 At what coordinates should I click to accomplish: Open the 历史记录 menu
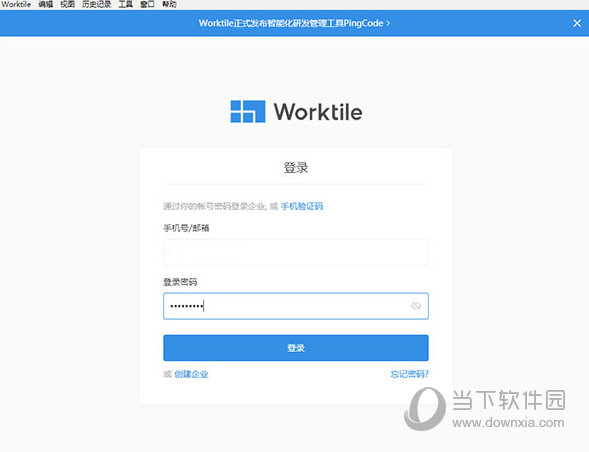tap(97, 4)
